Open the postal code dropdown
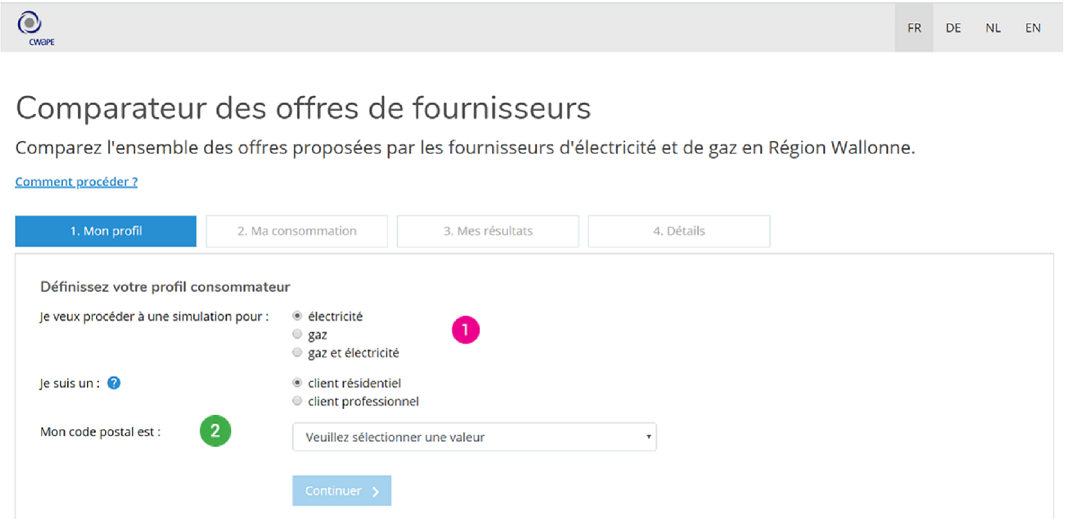The width and height of the screenshot is (1072, 532). (474, 437)
